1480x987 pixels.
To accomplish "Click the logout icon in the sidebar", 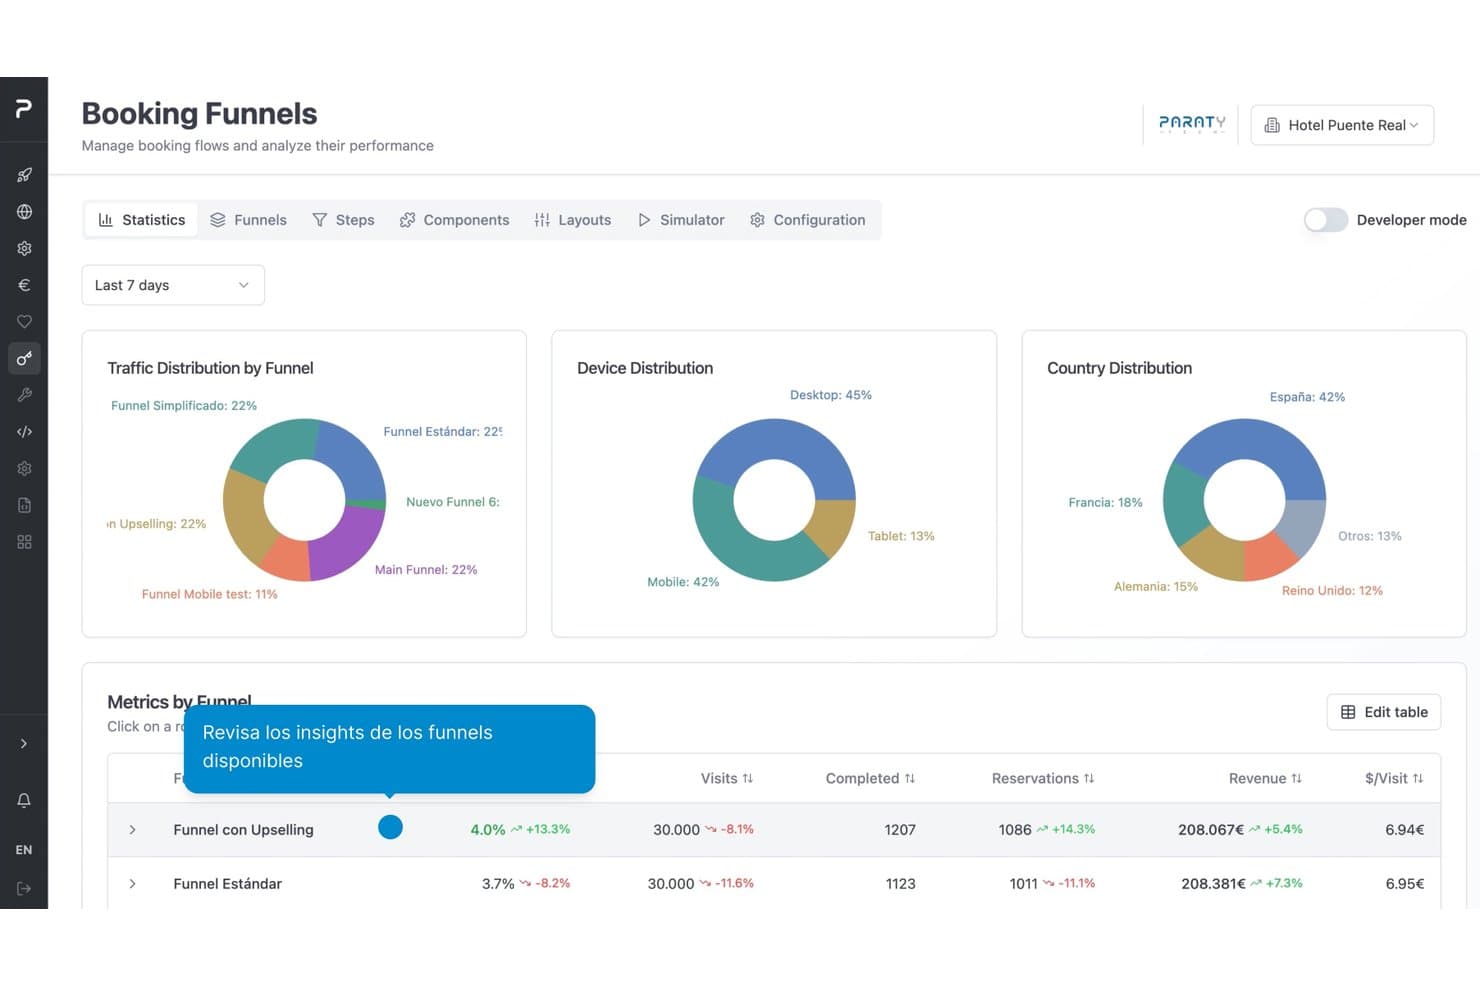I will (24, 888).
